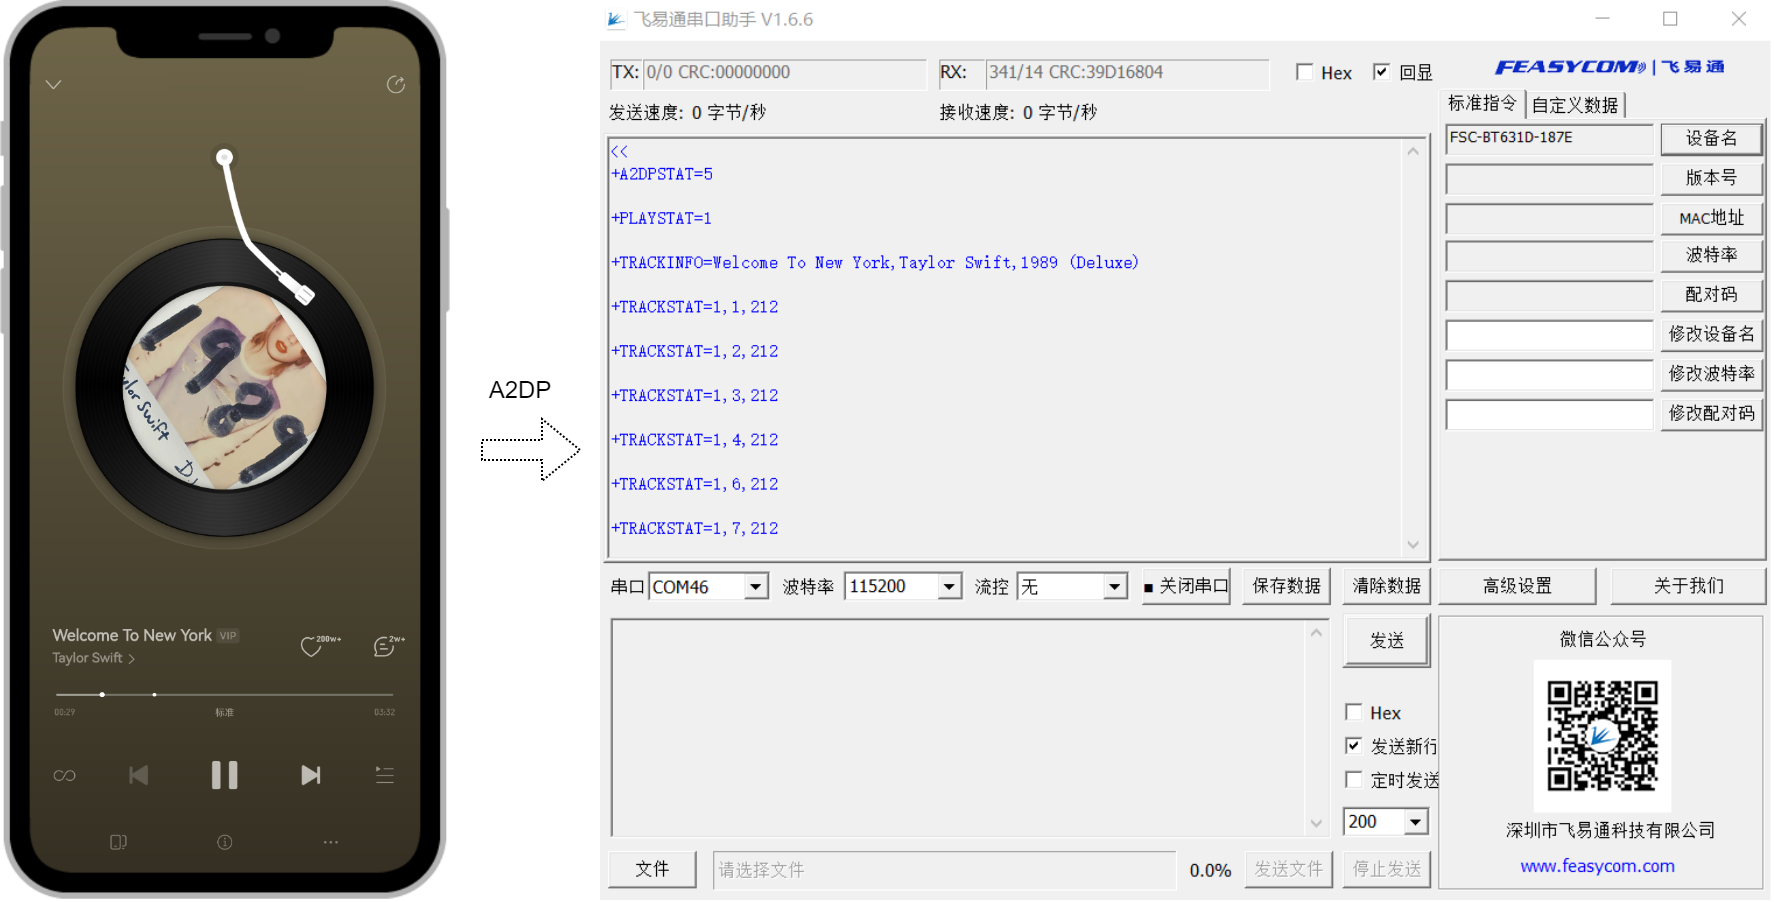Seek on the song progress bar
The width and height of the screenshot is (1774, 902).
pos(225,694)
